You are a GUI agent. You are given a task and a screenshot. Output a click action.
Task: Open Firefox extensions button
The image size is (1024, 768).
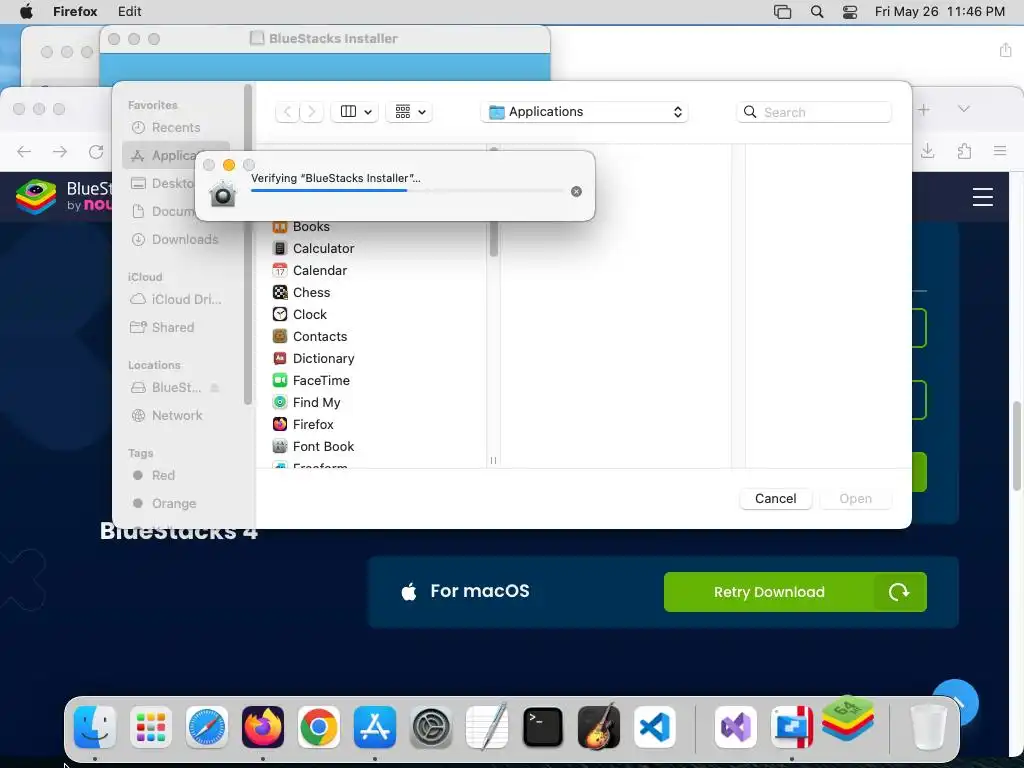[x=964, y=152]
